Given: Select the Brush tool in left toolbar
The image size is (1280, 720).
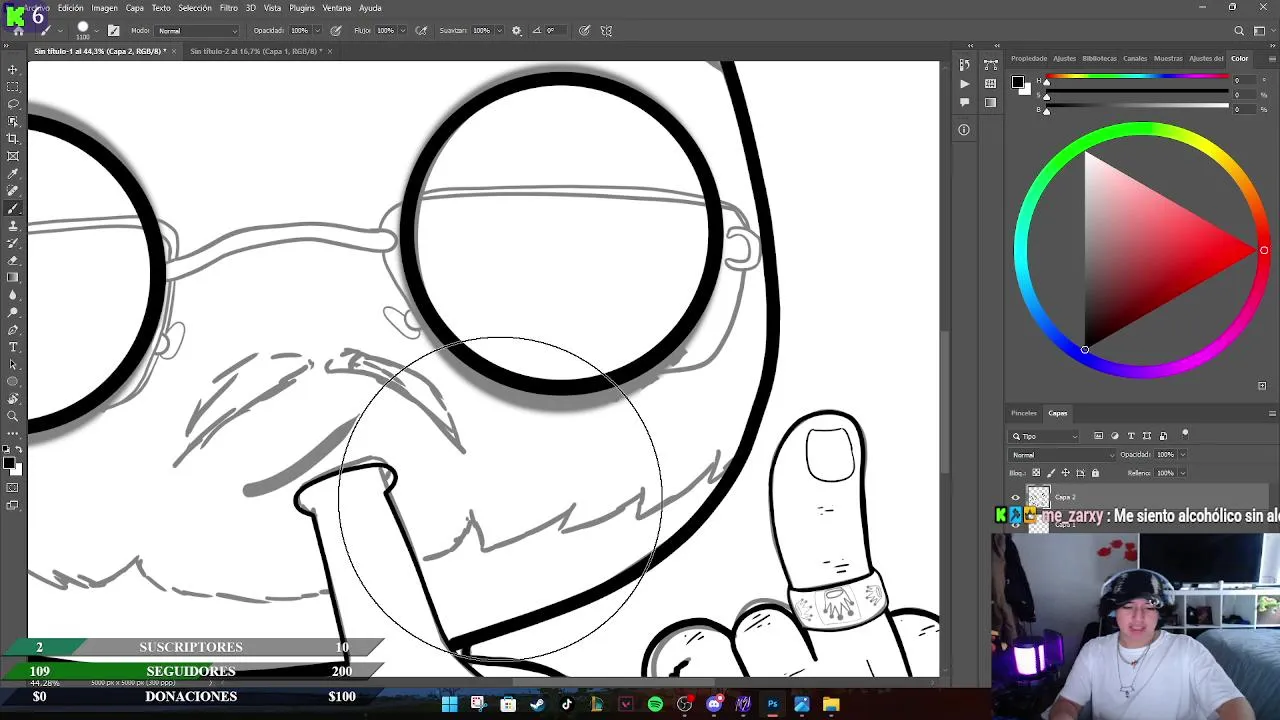Looking at the screenshot, I should pos(13,209).
